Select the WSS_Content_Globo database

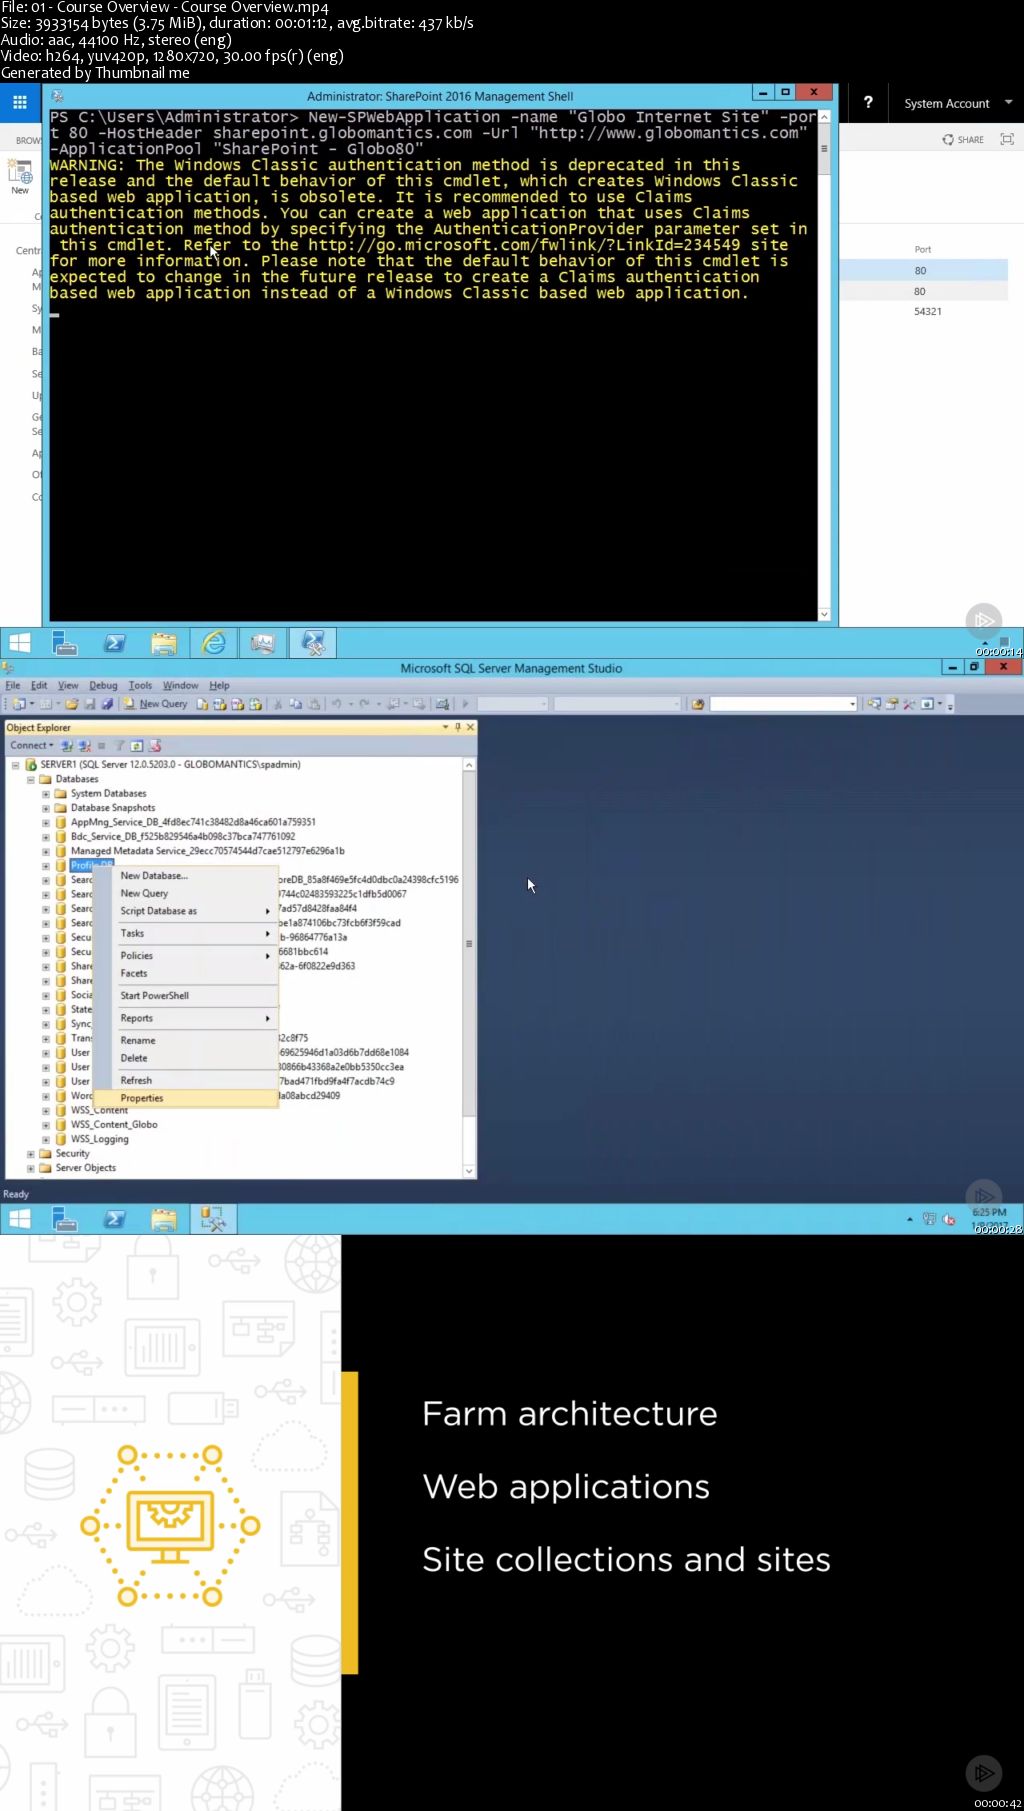pyautogui.click(x=114, y=1125)
